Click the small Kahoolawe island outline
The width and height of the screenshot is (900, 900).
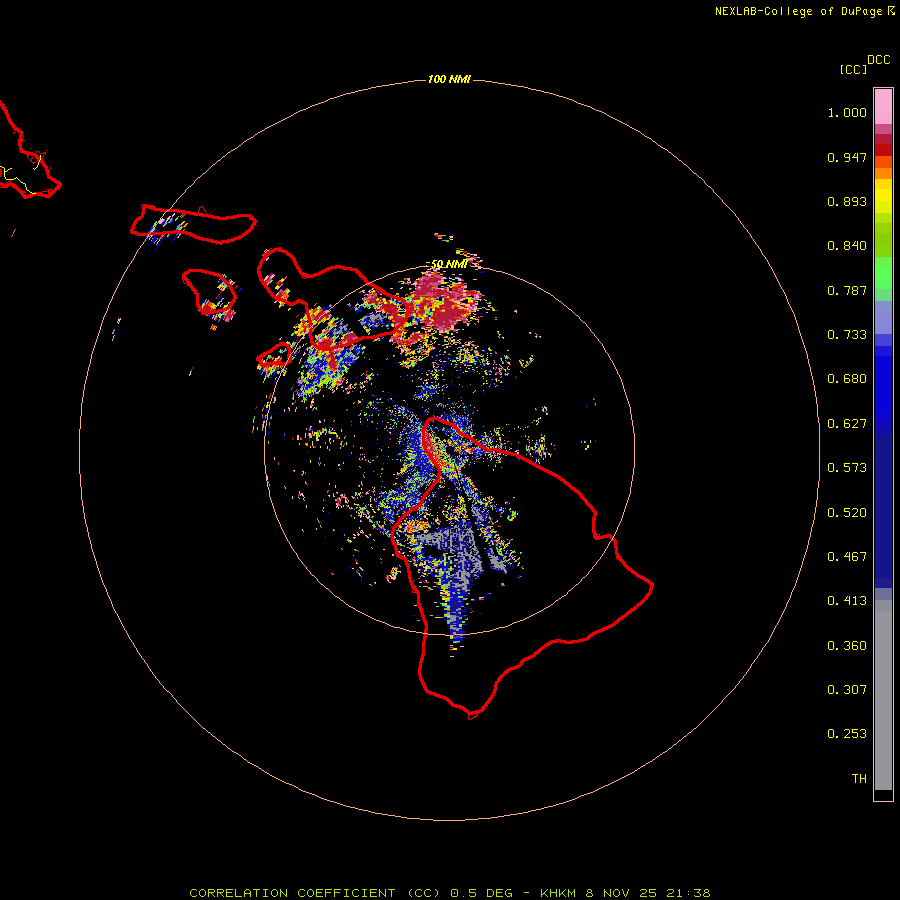tap(274, 356)
